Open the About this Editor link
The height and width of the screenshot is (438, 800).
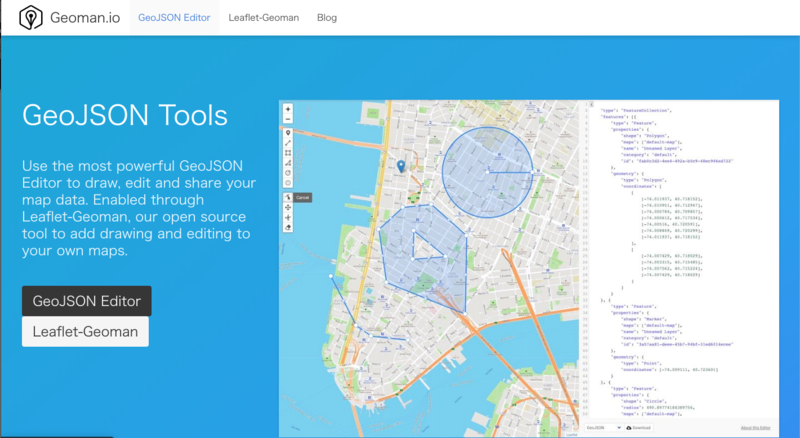click(x=756, y=428)
